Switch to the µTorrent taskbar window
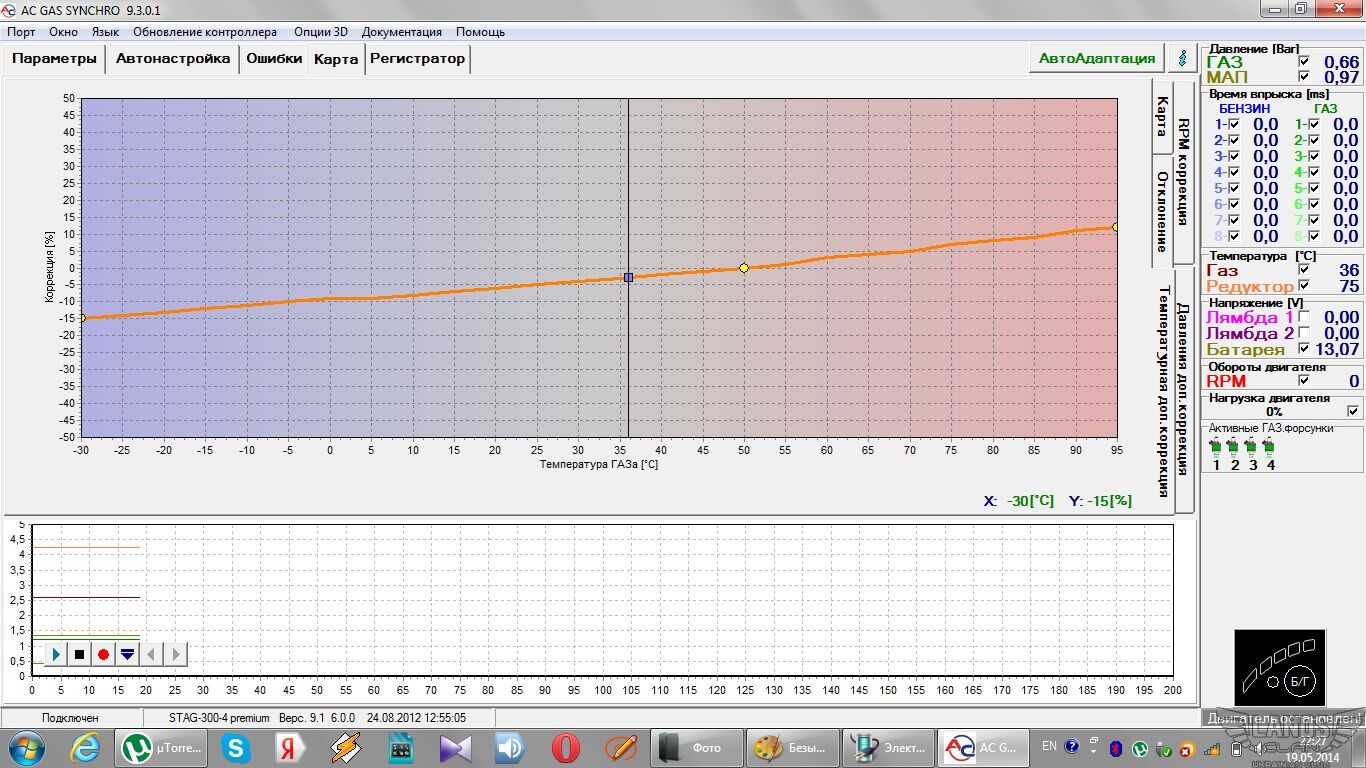The height and width of the screenshot is (768, 1366). coord(162,748)
